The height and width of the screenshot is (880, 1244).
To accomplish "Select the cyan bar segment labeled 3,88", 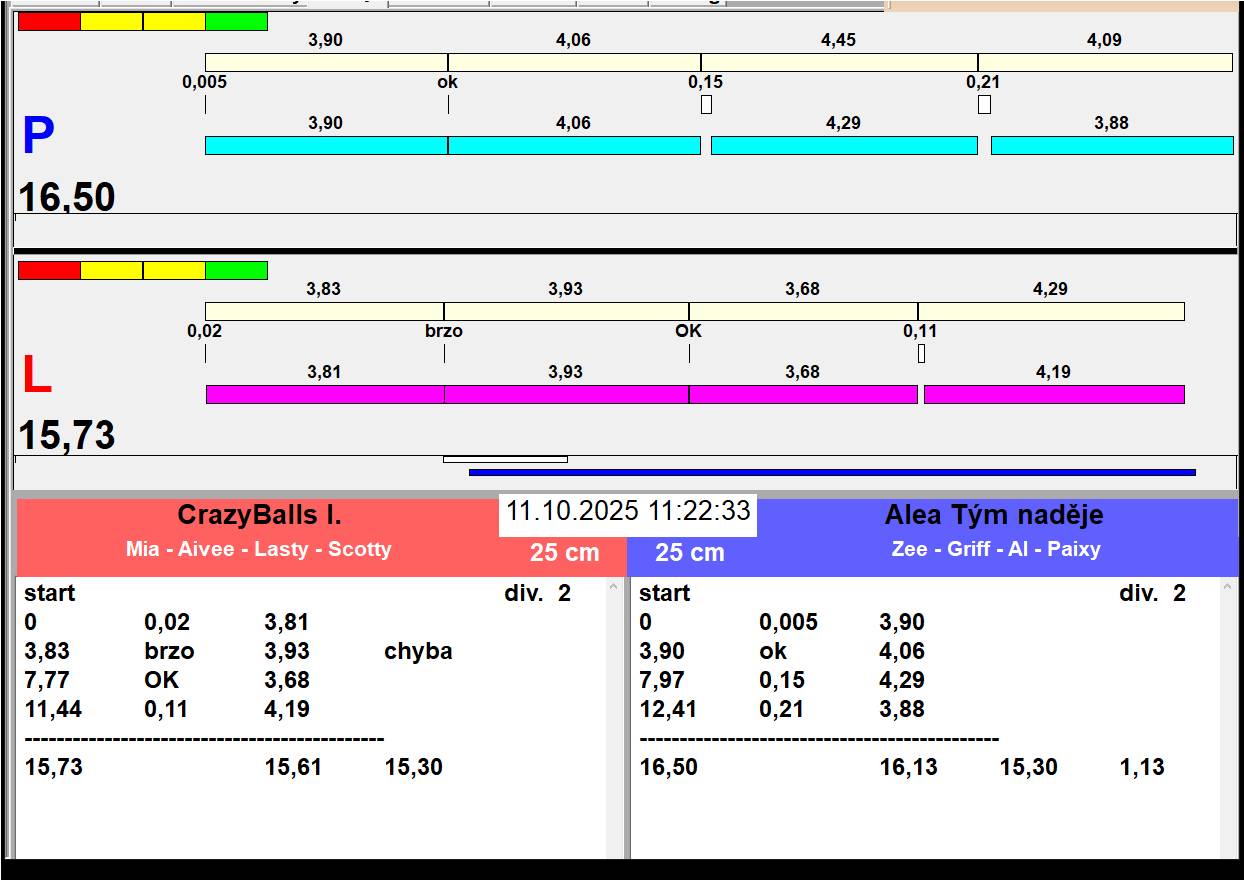I will pos(1112,145).
